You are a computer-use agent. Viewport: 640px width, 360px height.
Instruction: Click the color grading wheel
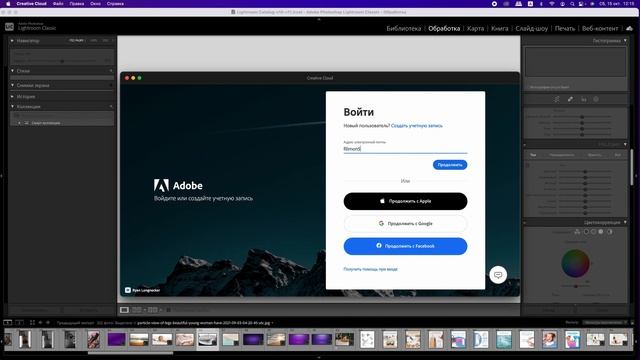[x=575, y=263]
